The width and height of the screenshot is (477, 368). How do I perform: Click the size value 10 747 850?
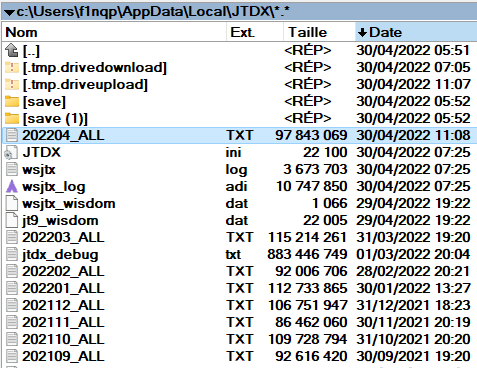point(312,186)
